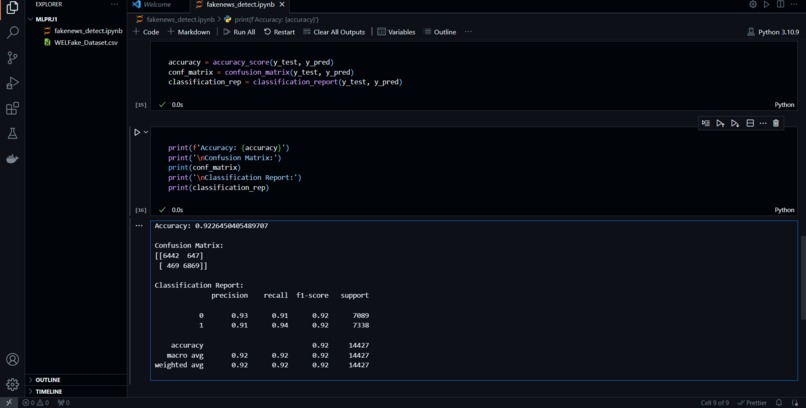Open more actions in editor title bar
The width and height of the screenshot is (806, 408).
(795, 5)
